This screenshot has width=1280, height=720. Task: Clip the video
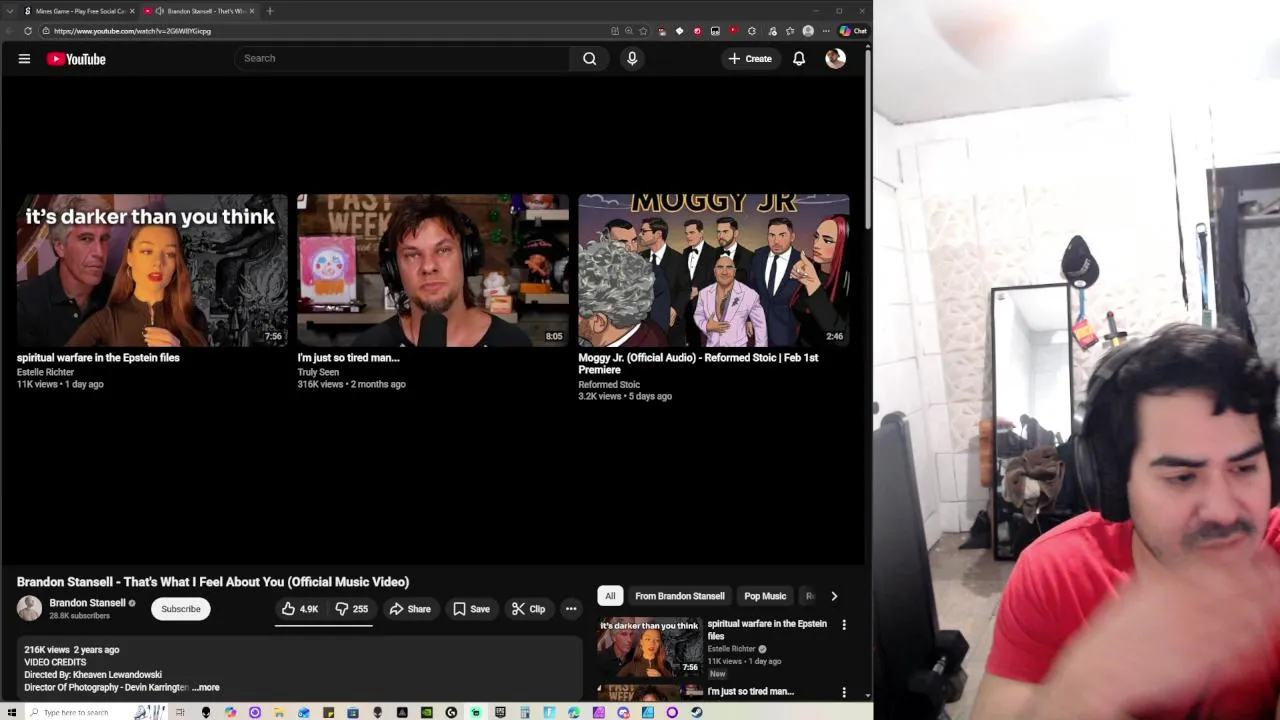click(x=528, y=609)
